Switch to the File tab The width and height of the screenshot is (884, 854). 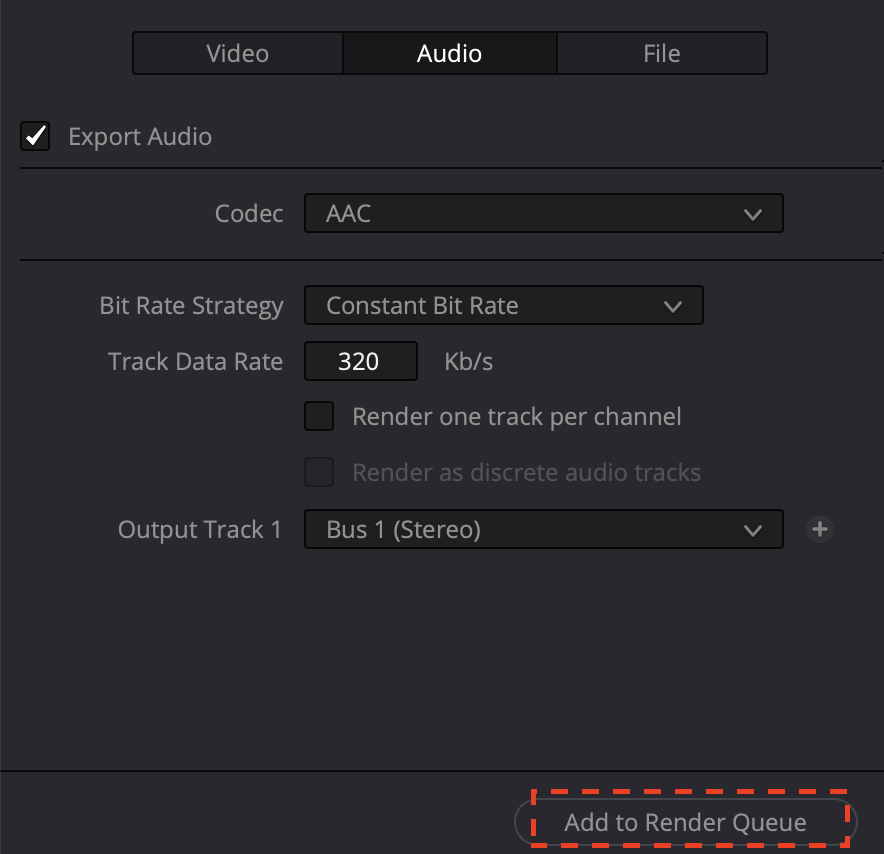[x=661, y=53]
